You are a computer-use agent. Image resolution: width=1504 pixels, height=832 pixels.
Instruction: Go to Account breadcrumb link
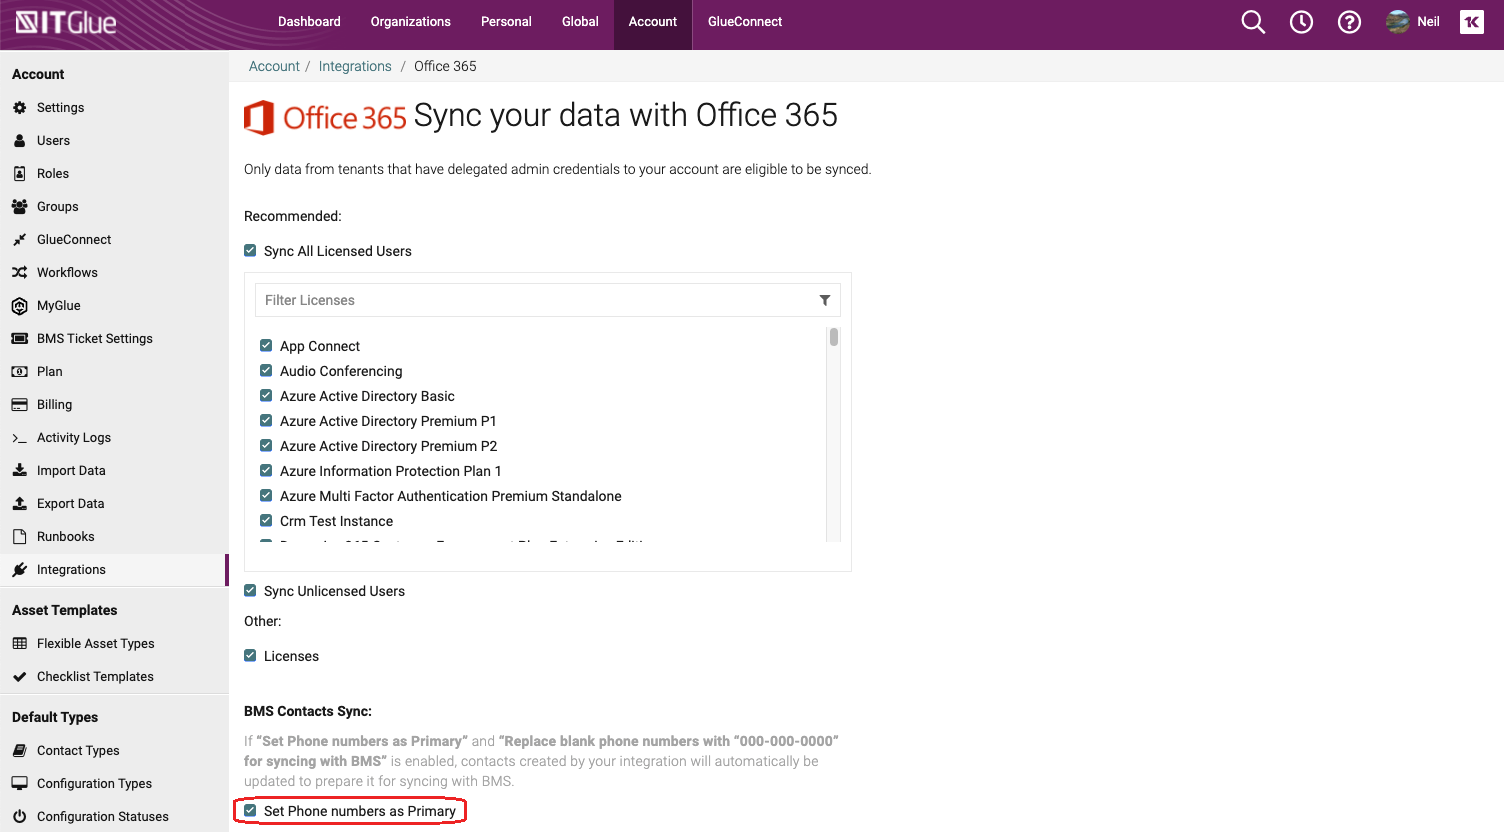click(274, 66)
